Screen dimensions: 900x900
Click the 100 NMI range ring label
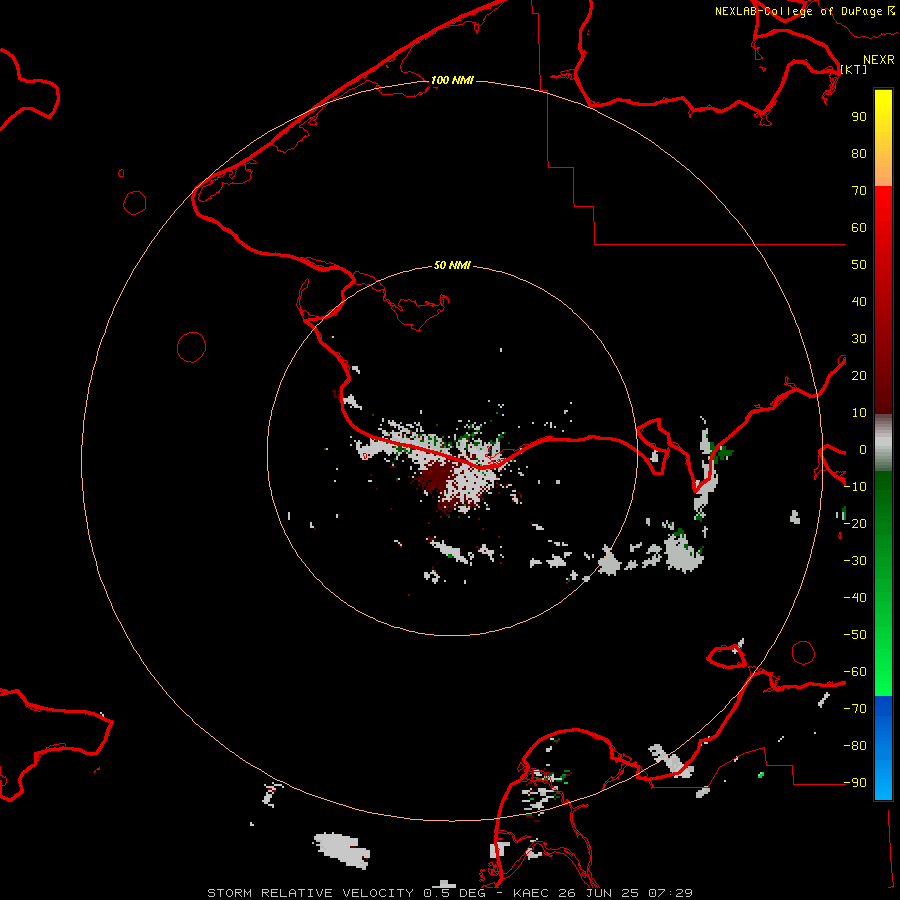click(x=452, y=80)
